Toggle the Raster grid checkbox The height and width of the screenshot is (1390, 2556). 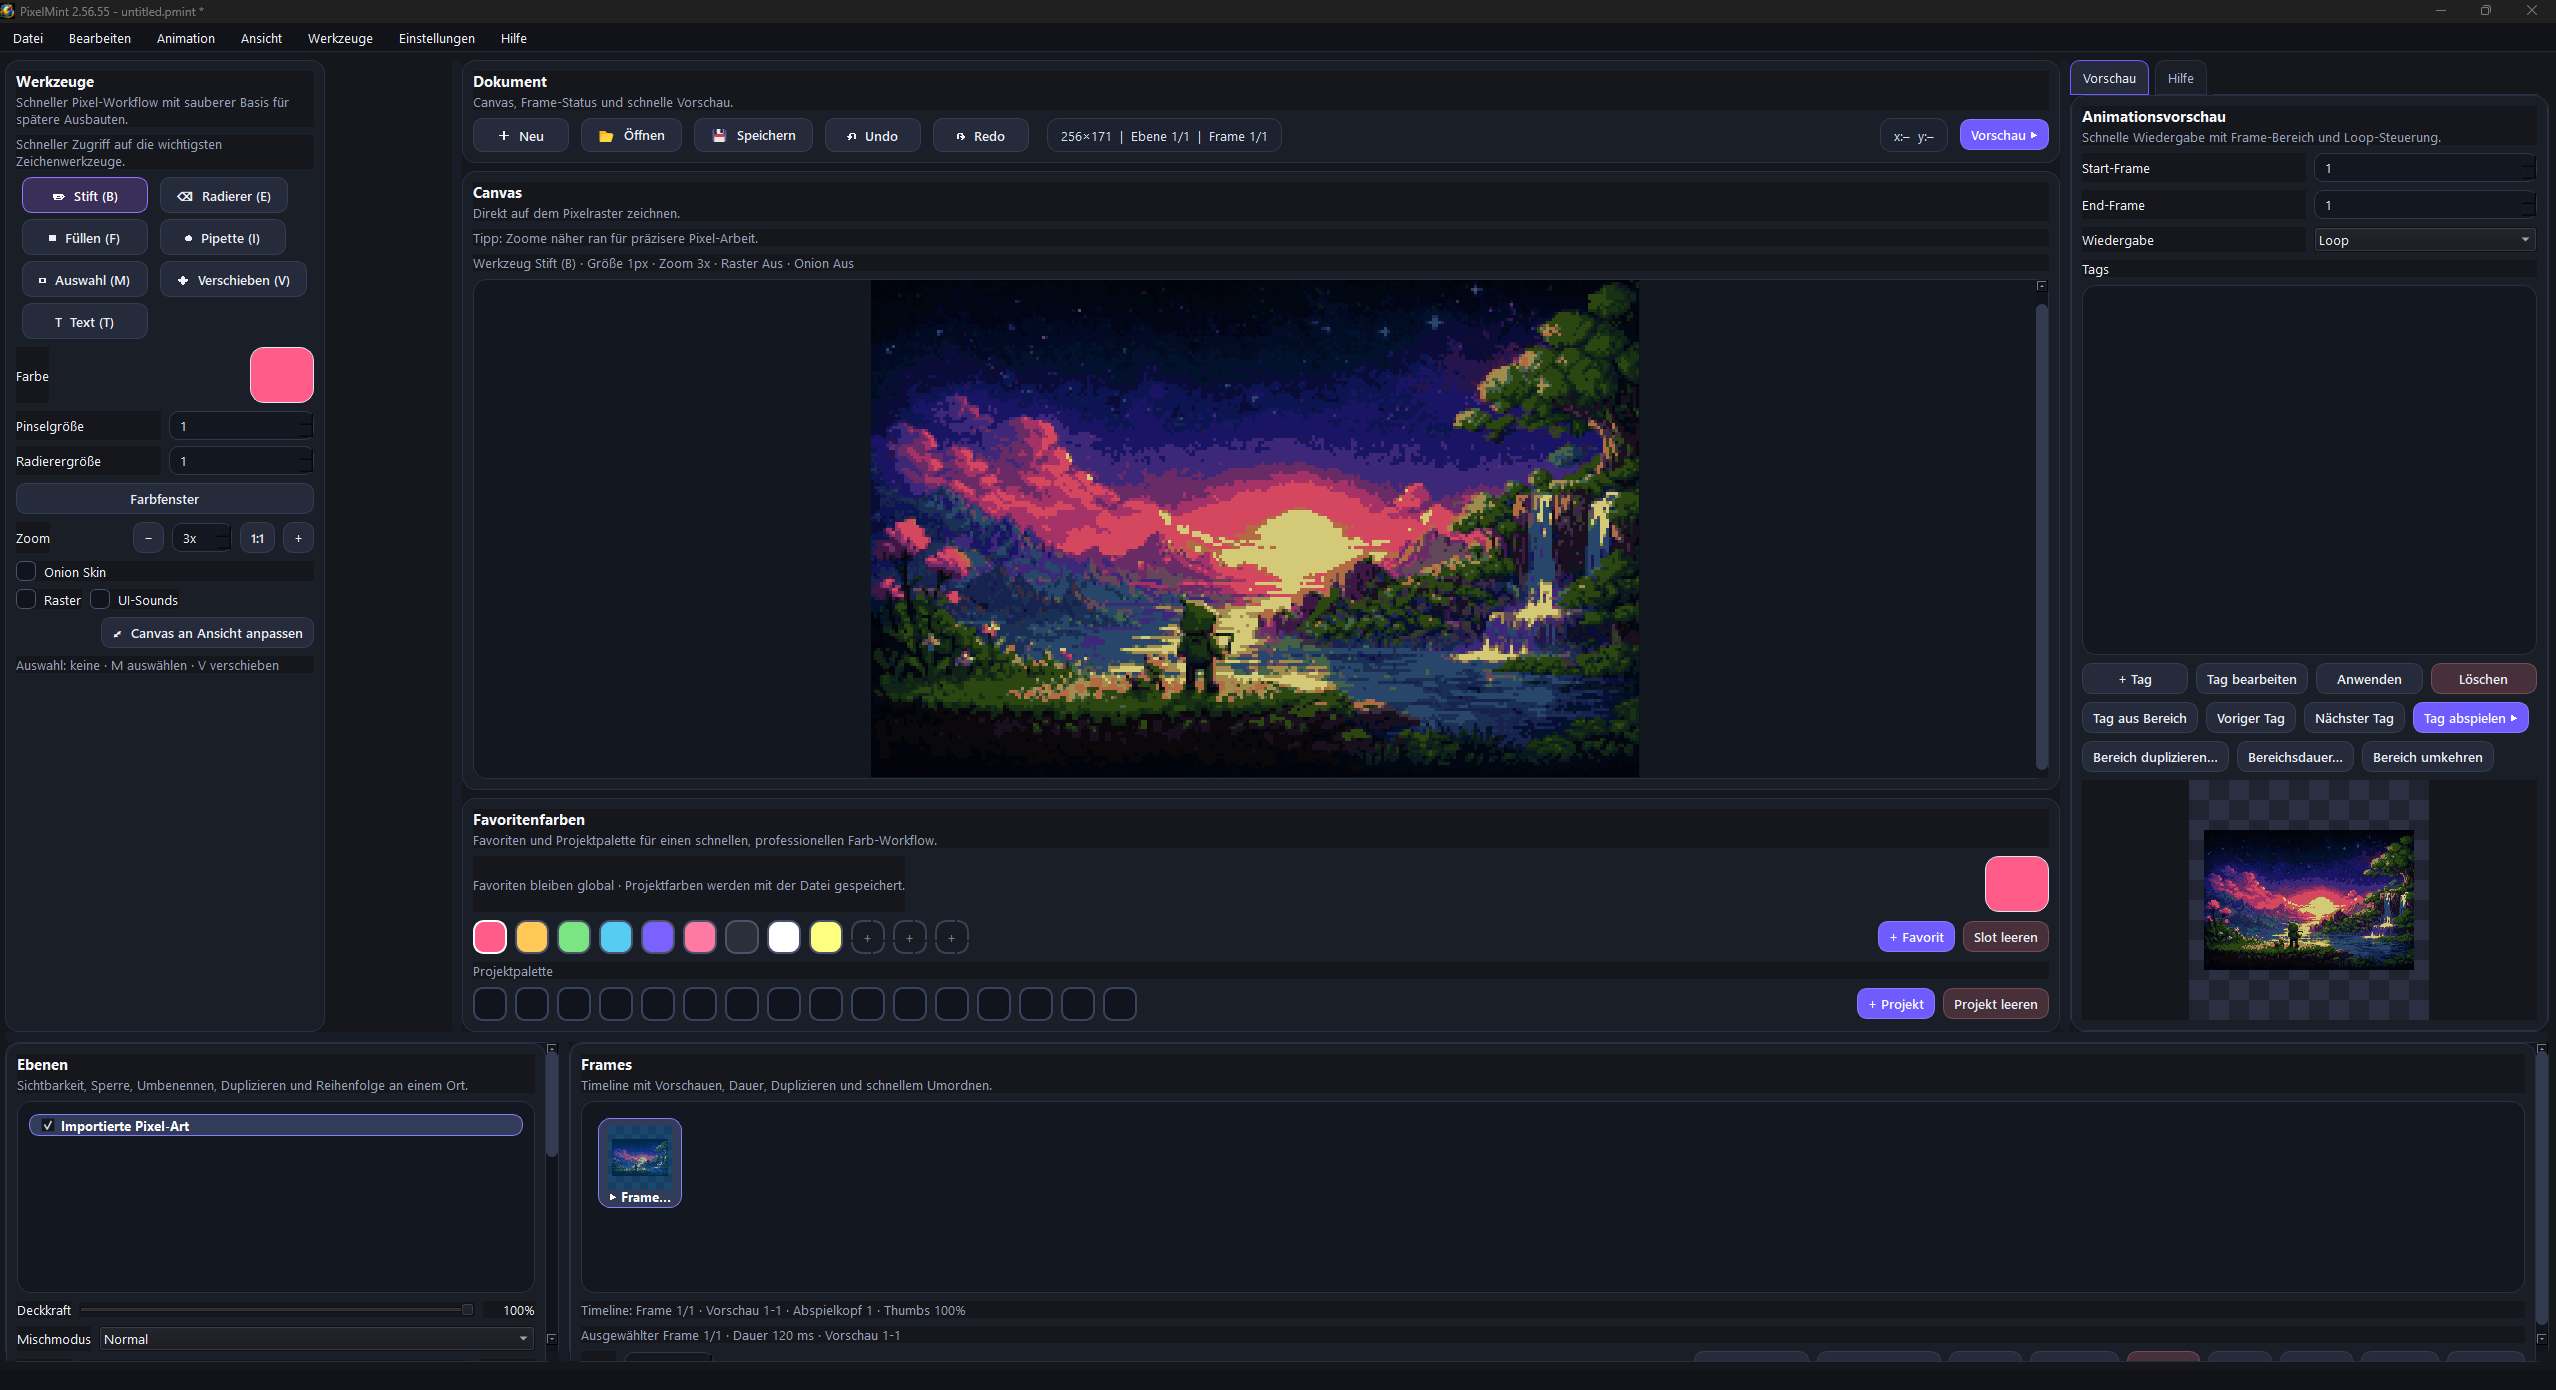pos(27,600)
